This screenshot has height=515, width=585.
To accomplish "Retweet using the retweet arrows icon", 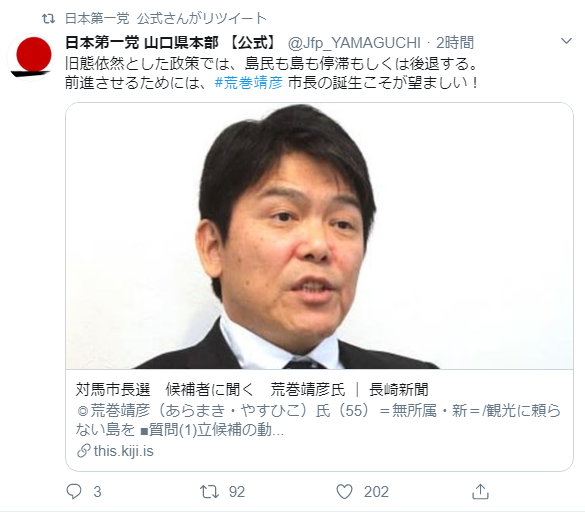I will point(209,491).
